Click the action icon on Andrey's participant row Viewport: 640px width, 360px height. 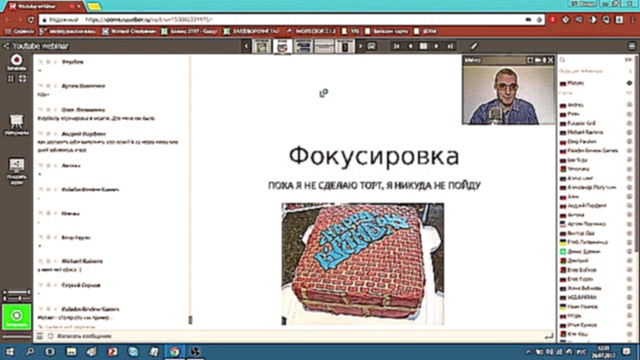point(629,105)
